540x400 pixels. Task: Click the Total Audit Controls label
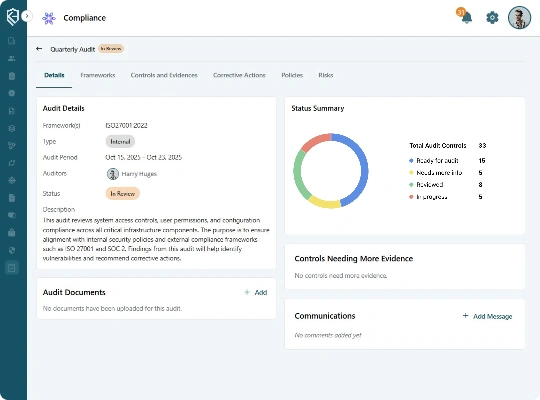438,145
